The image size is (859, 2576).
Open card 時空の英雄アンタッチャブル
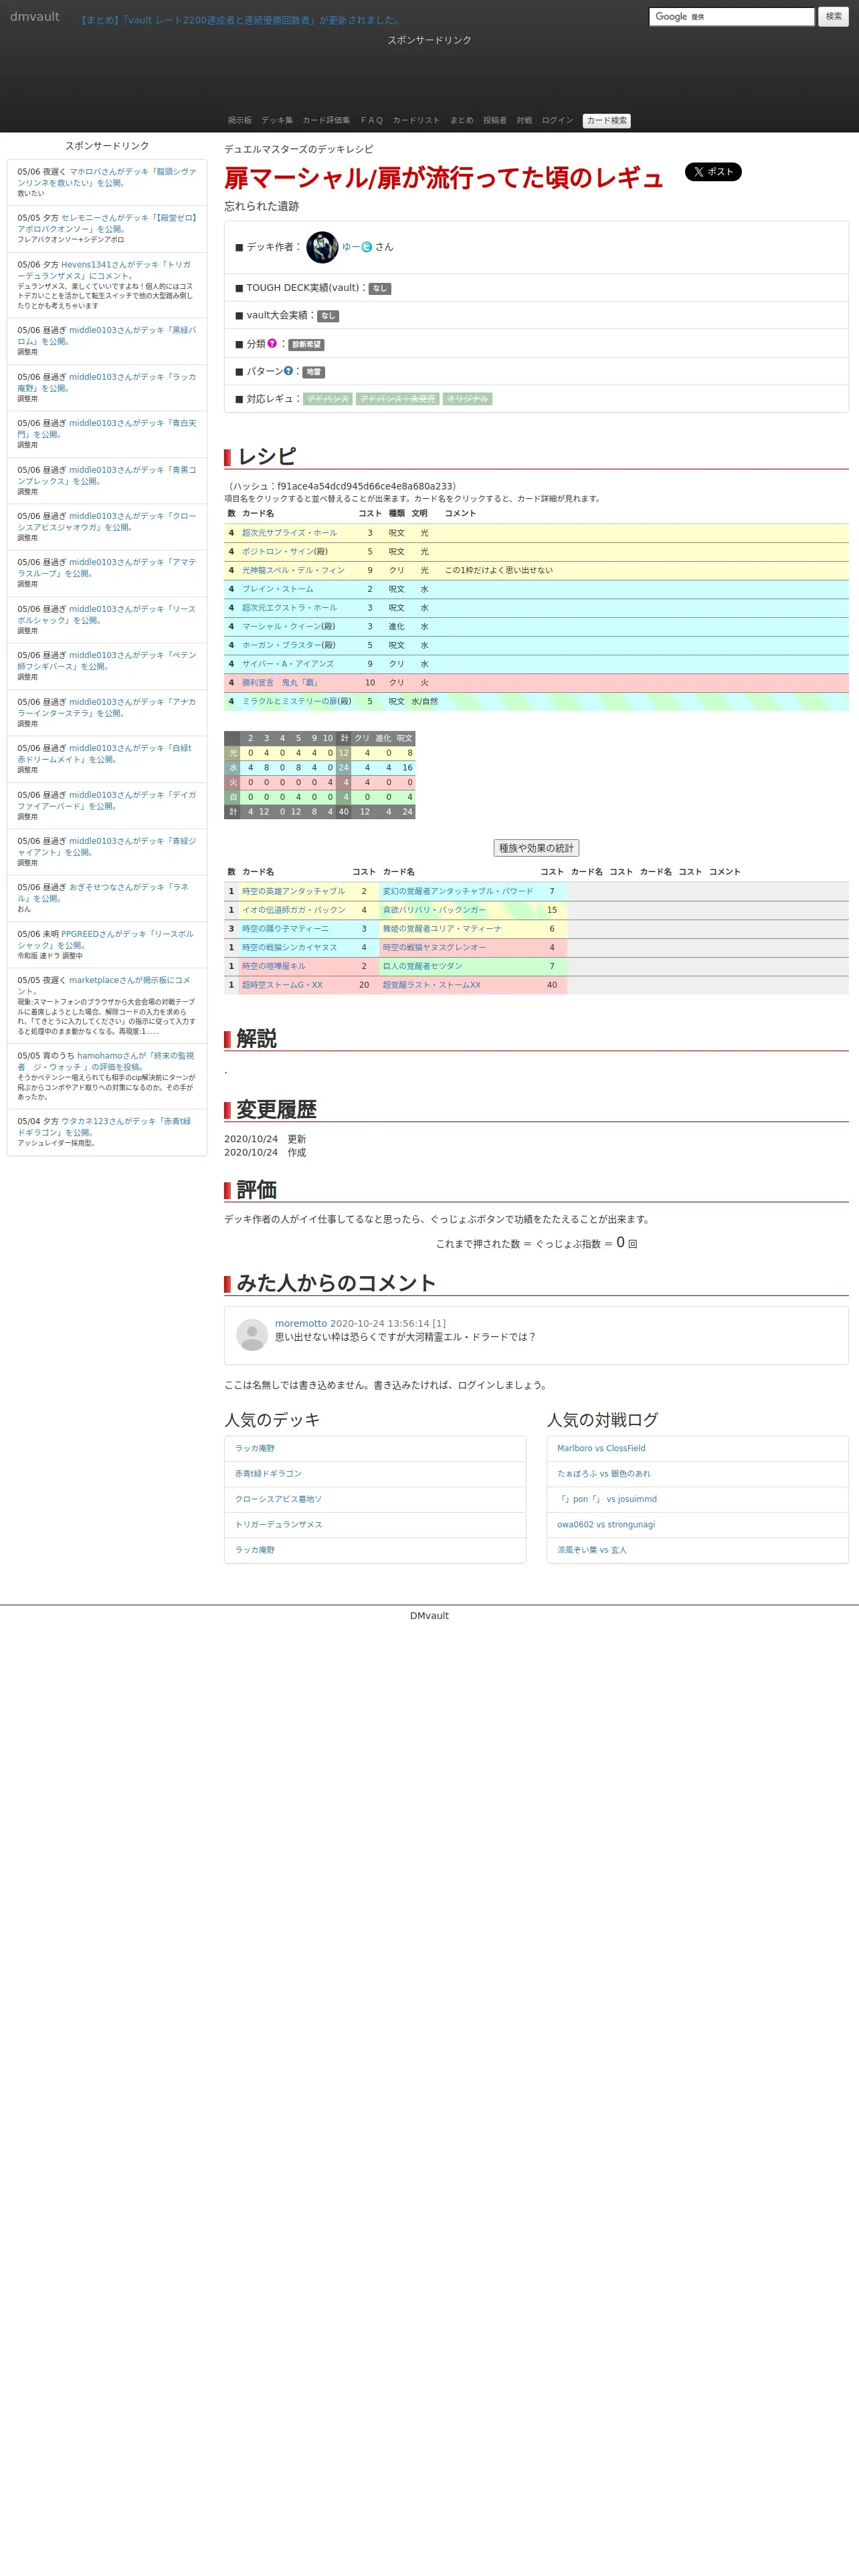[x=293, y=891]
